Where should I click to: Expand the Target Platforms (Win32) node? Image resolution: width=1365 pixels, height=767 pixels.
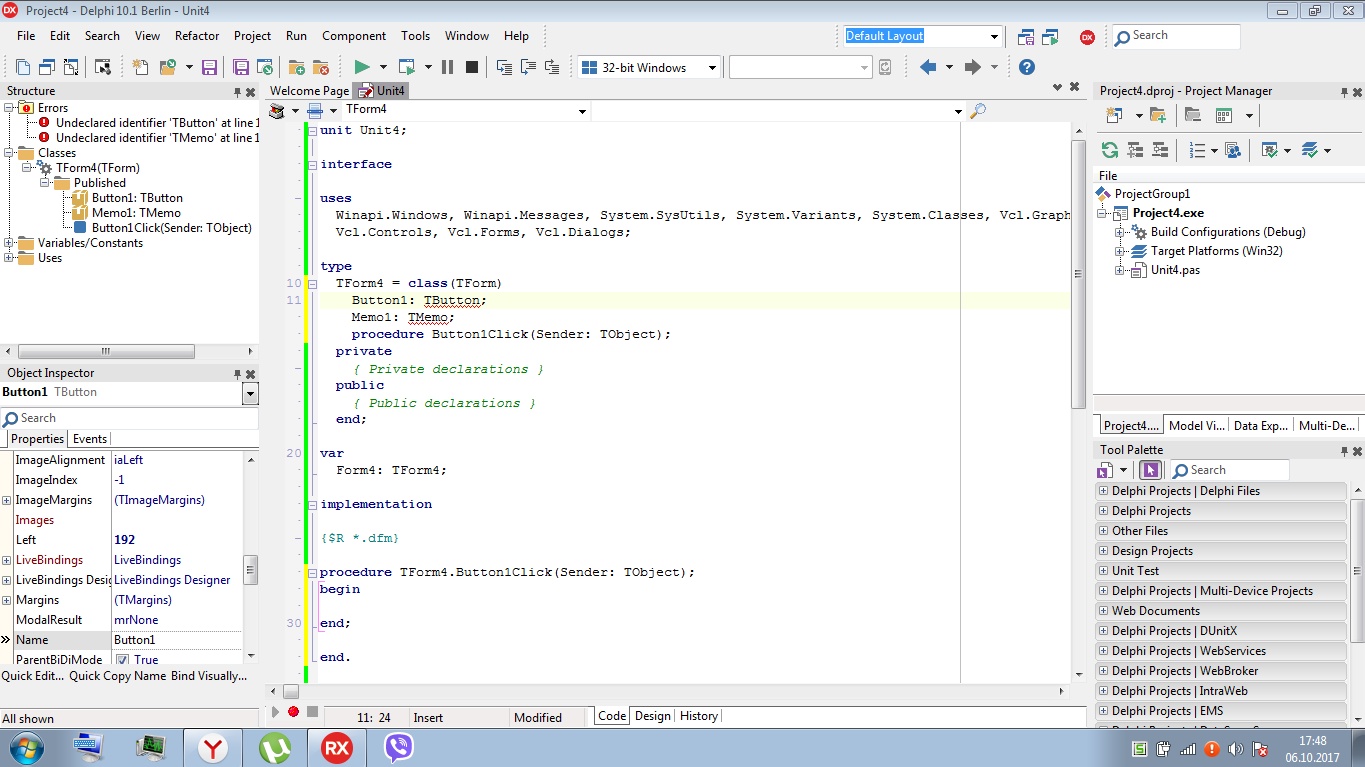click(1120, 251)
